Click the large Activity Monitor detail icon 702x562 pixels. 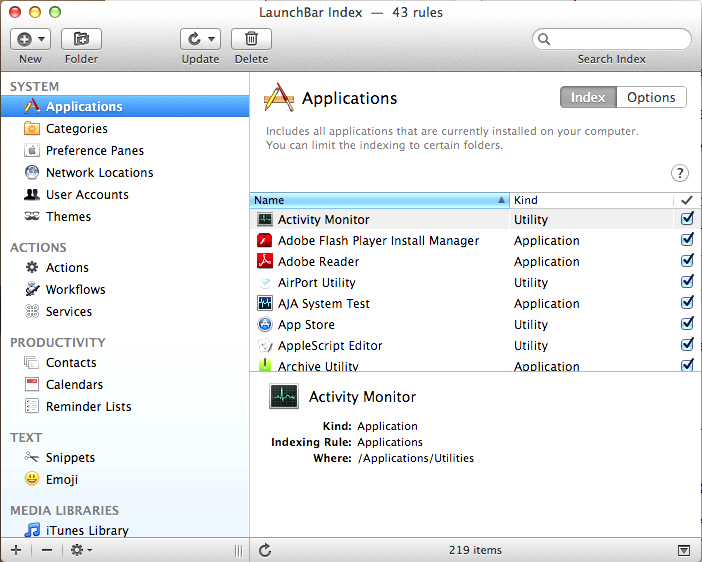(x=284, y=396)
